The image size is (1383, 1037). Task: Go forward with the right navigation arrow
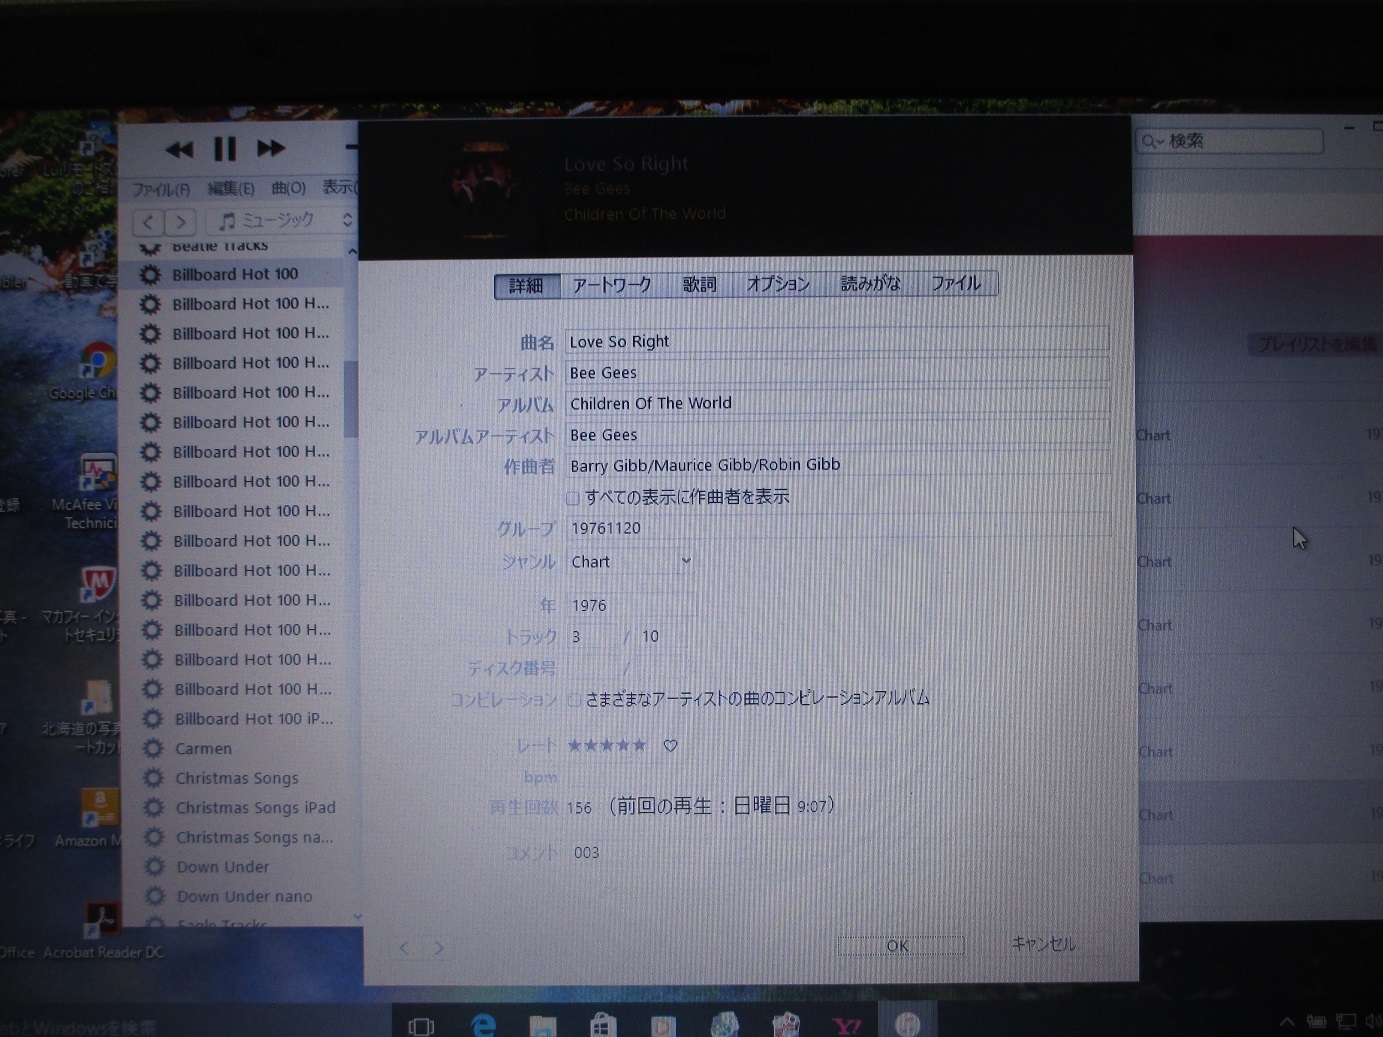click(180, 222)
